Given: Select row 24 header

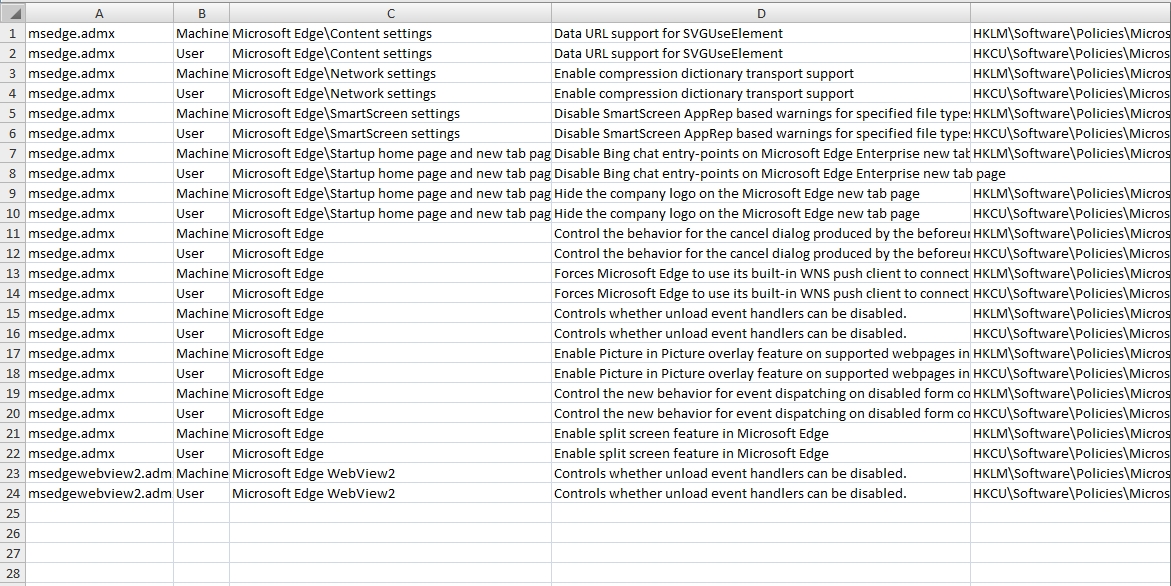Looking at the screenshot, I should 13,493.
